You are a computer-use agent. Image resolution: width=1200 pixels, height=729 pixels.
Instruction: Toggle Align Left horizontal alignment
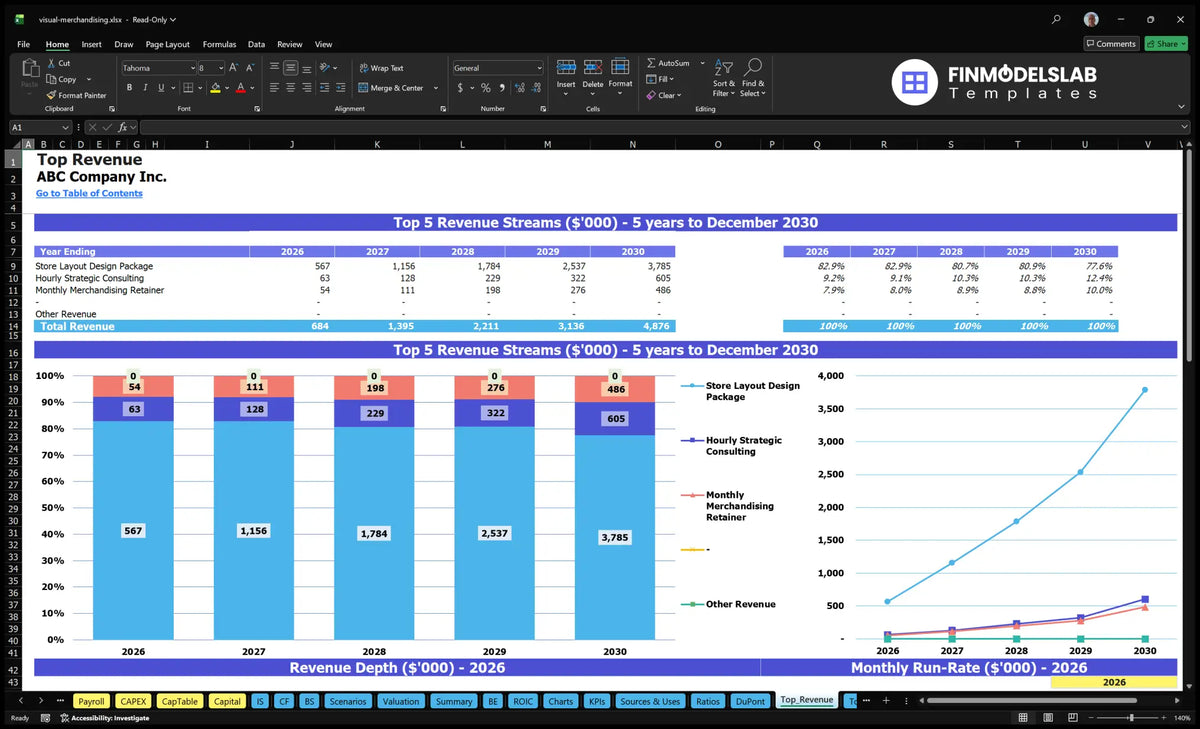(274, 88)
